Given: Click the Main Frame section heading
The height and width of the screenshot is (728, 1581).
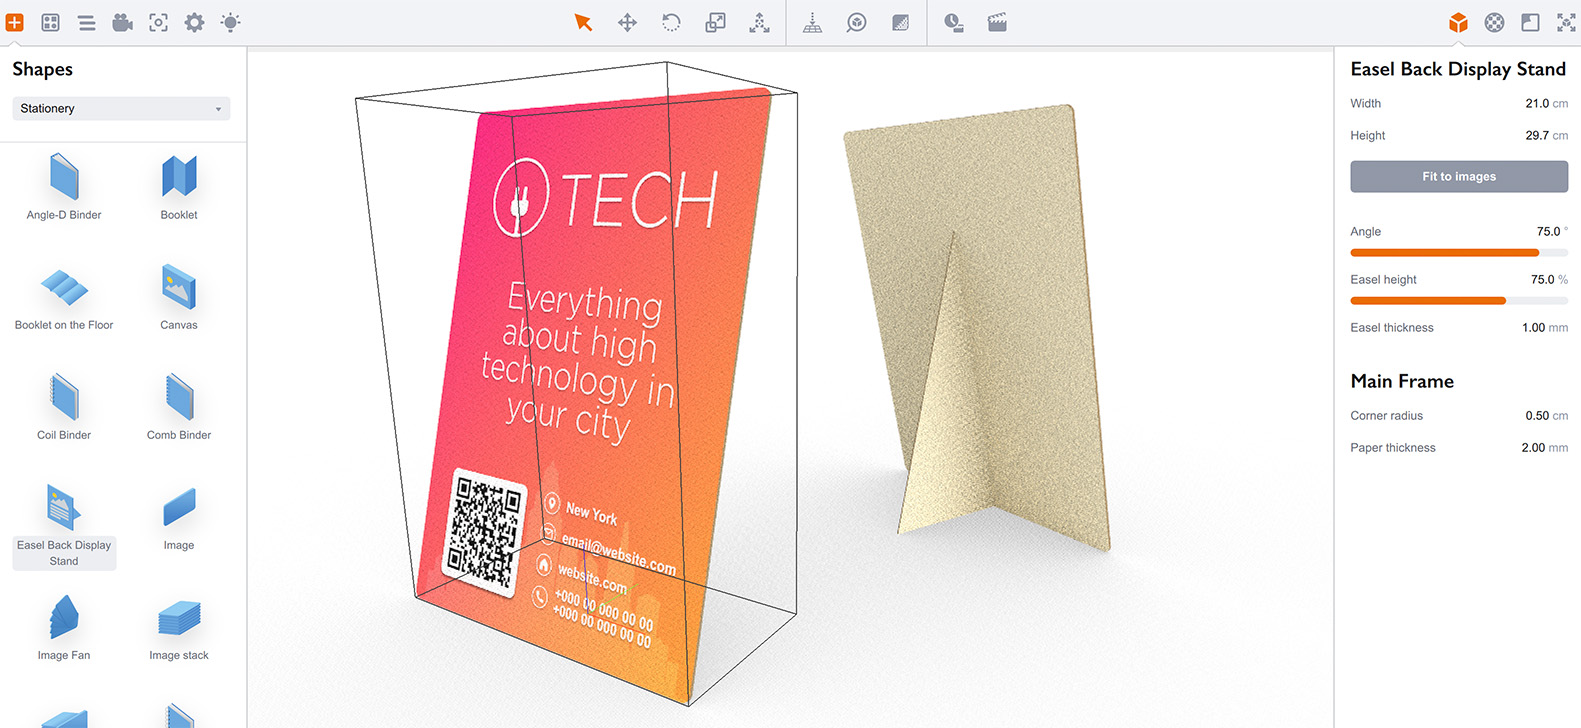Looking at the screenshot, I should (x=1402, y=381).
